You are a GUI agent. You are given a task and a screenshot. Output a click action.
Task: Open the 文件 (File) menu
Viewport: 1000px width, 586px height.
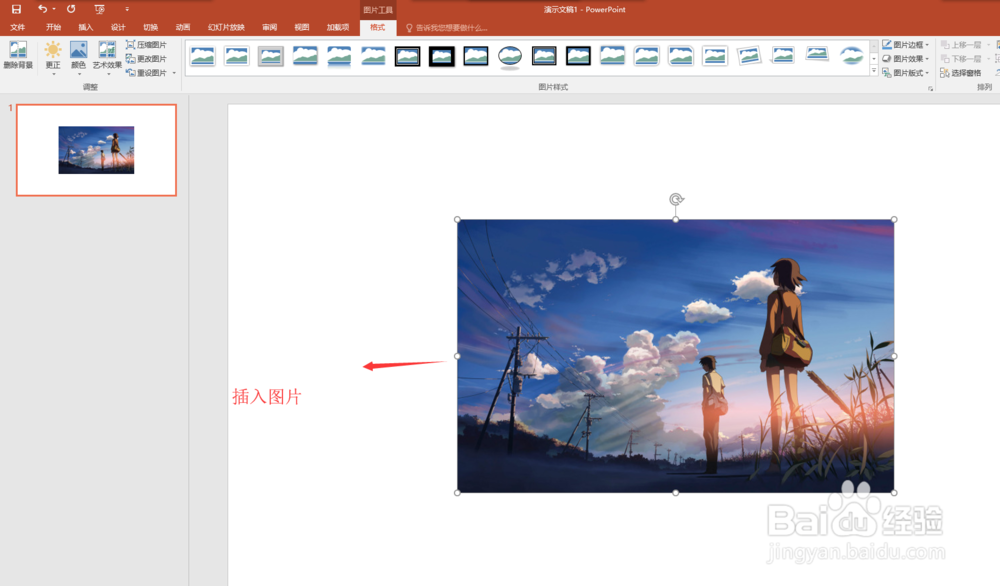(x=18, y=27)
